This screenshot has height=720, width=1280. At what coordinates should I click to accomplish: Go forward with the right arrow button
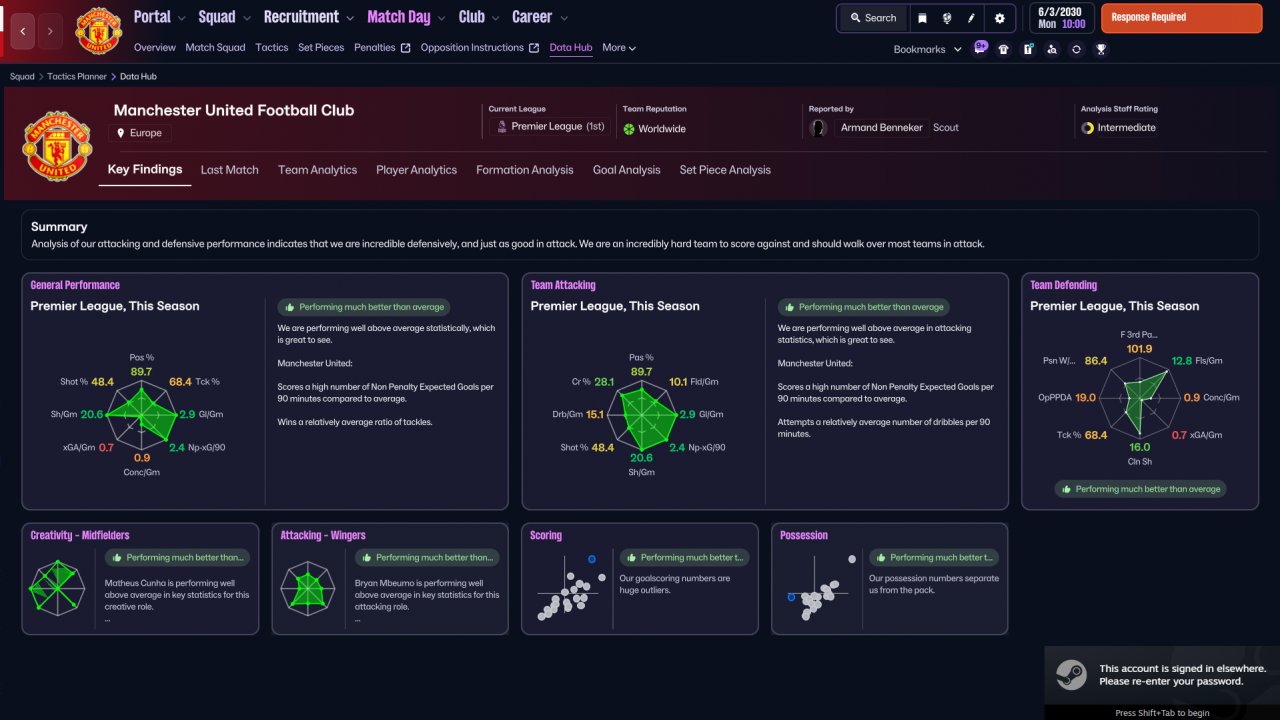click(50, 31)
